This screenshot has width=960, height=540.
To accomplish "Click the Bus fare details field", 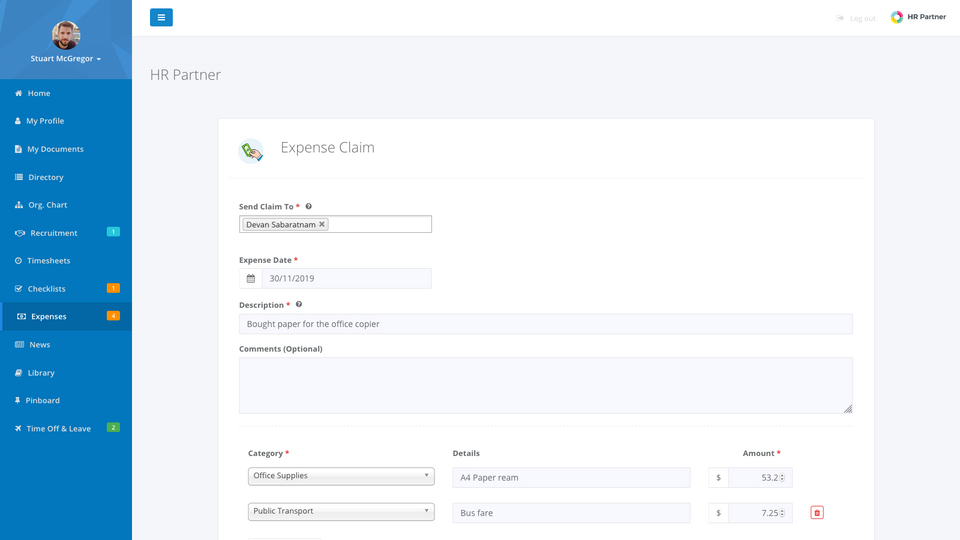I will pyautogui.click(x=571, y=513).
